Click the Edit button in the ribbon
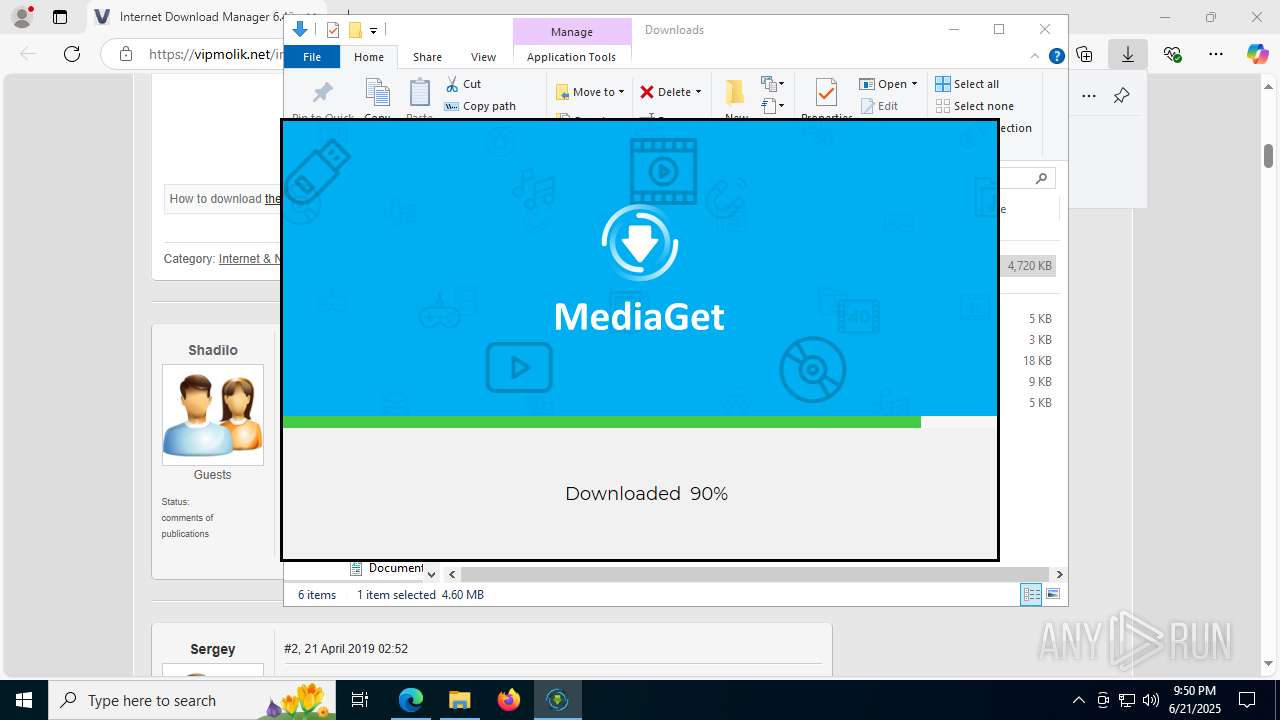Screen dimensions: 1280x720 (x=879, y=106)
